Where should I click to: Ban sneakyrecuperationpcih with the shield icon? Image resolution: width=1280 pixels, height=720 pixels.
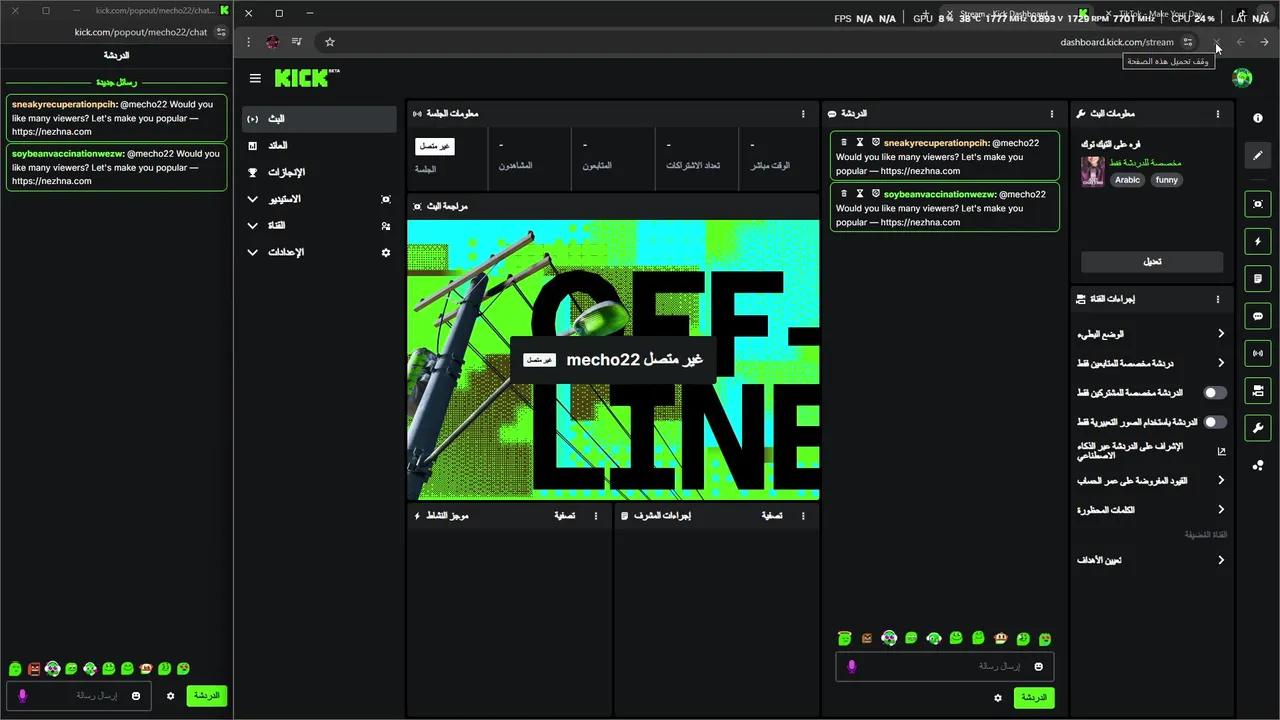(x=876, y=143)
